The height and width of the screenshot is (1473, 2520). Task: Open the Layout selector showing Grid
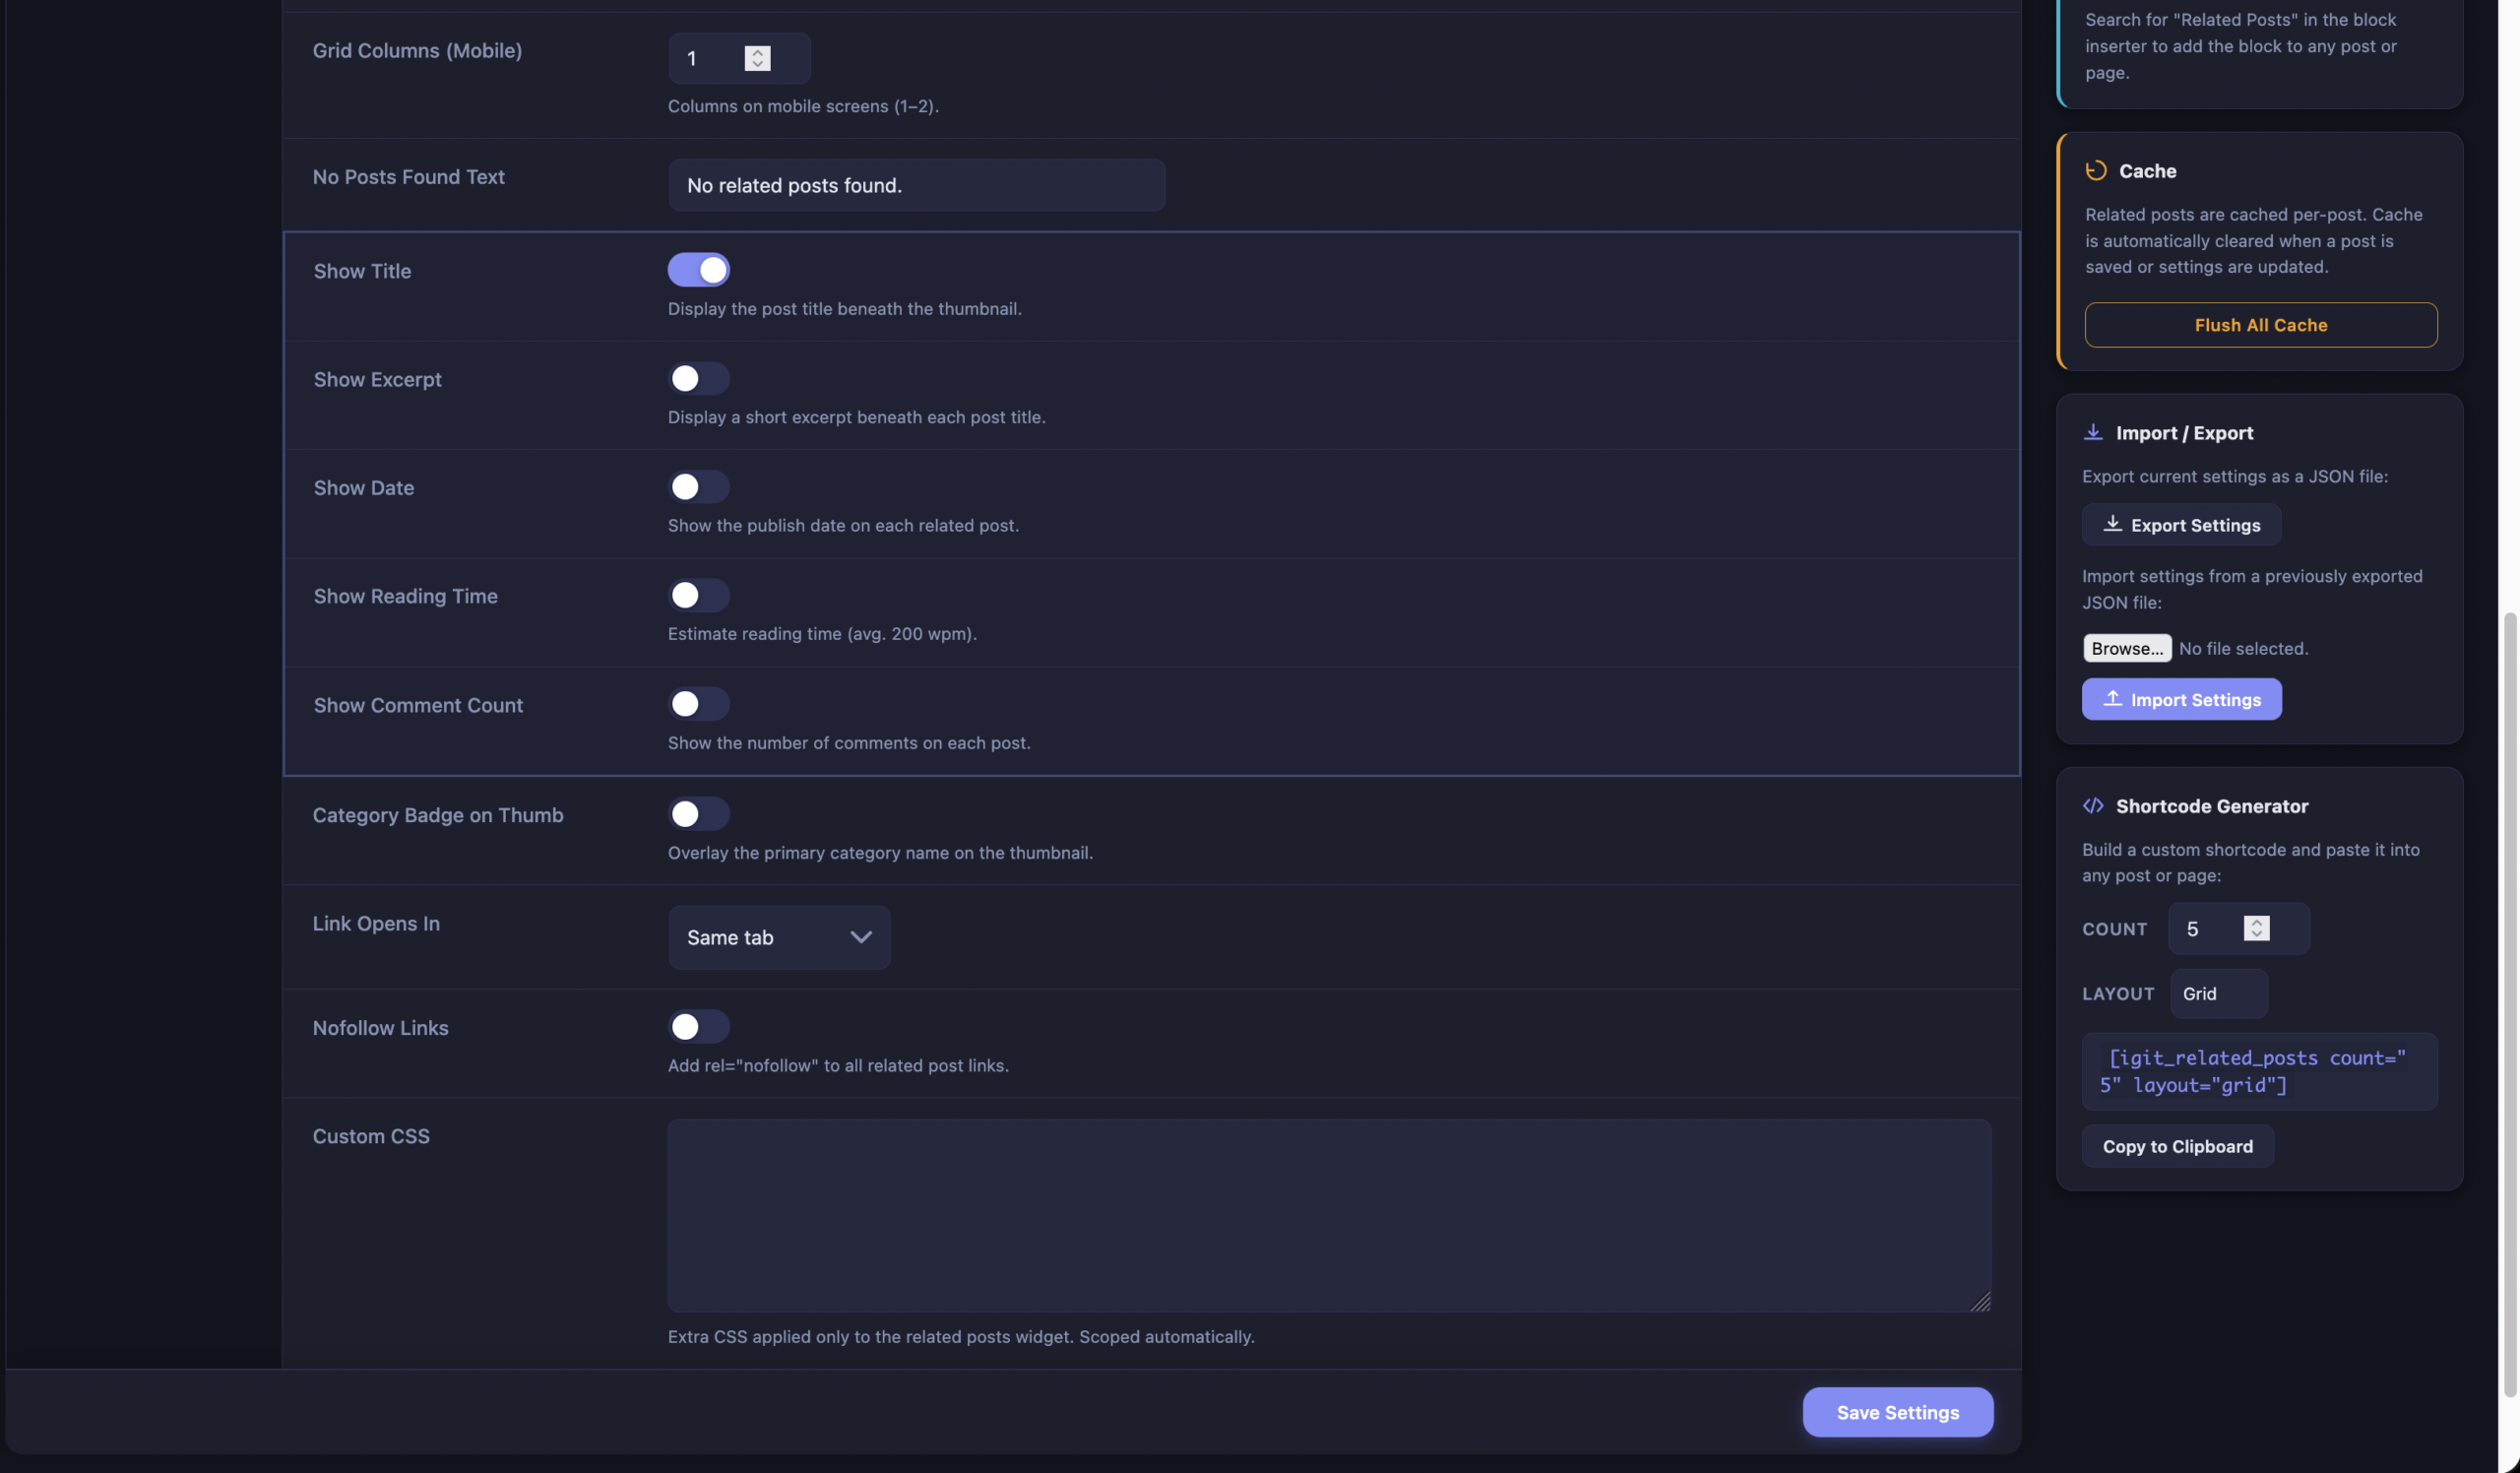pyautogui.click(x=2218, y=993)
